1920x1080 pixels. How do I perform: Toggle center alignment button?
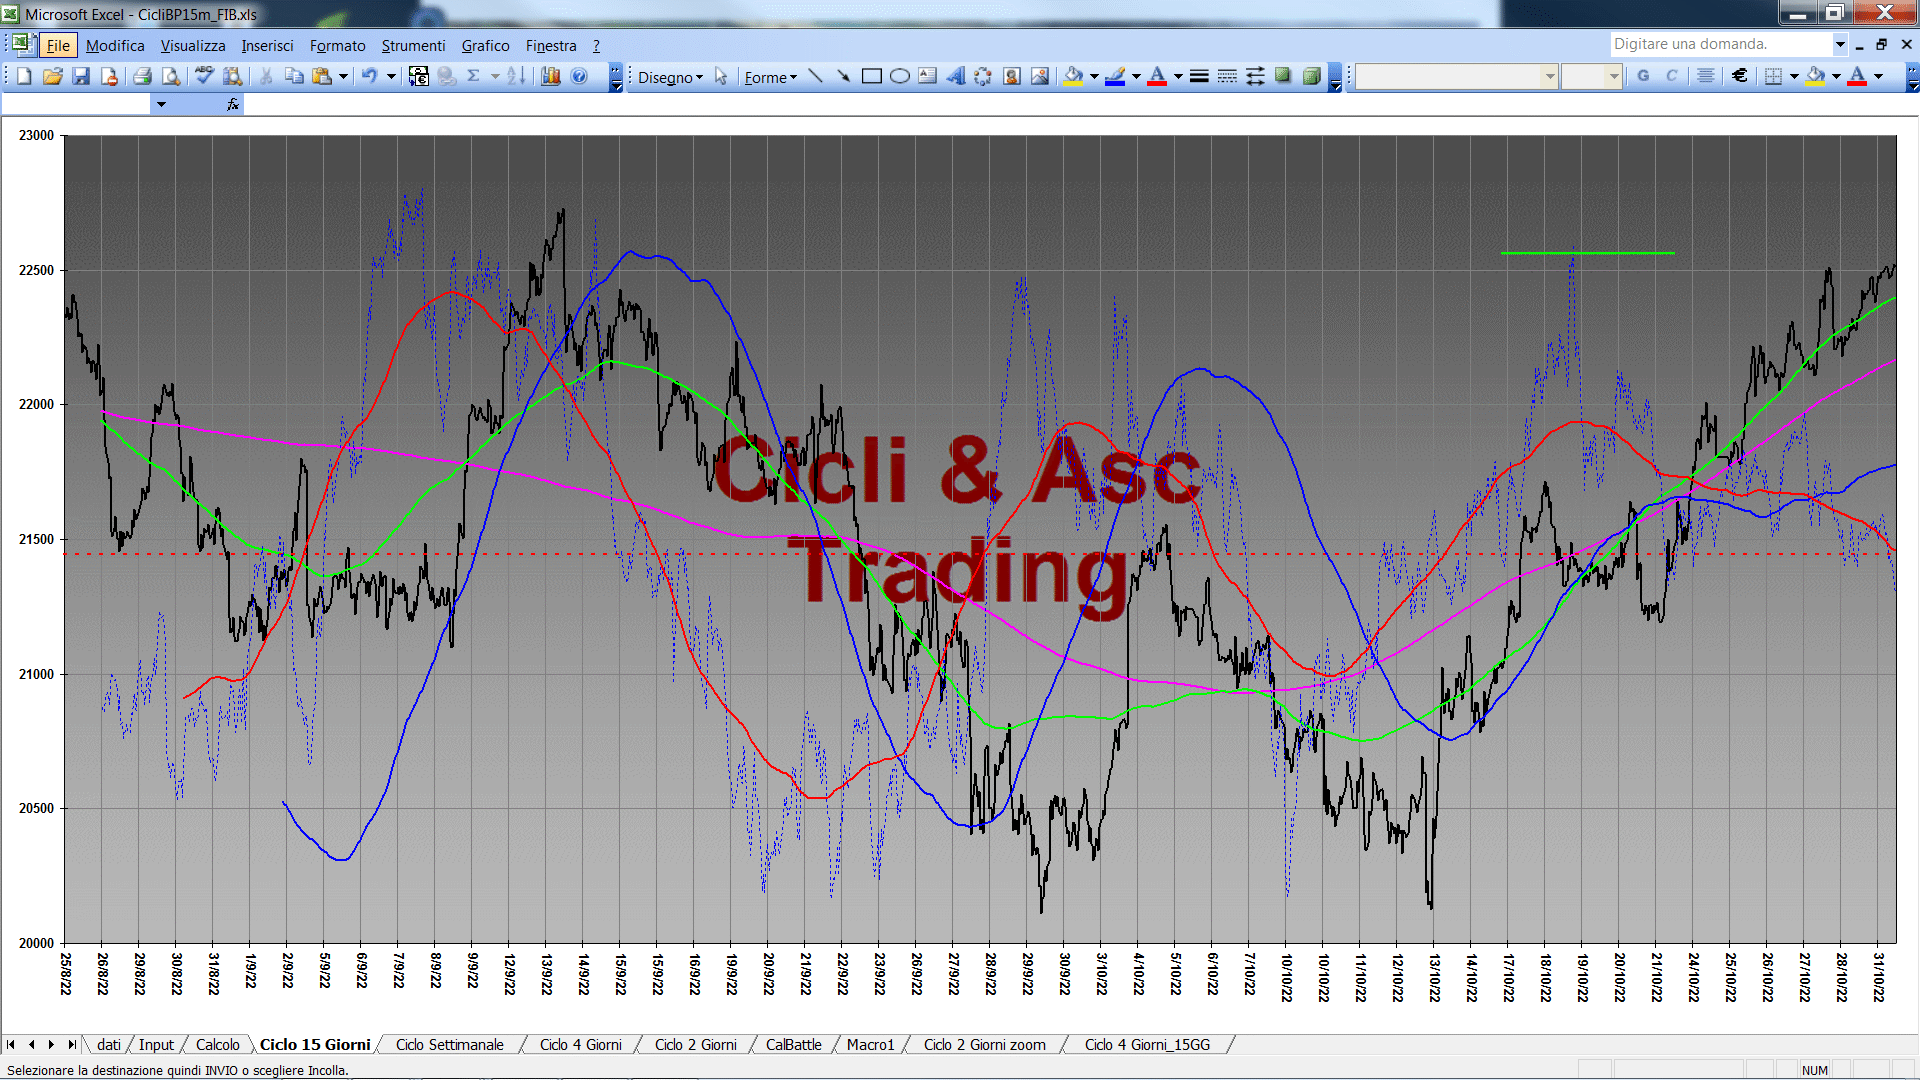click(x=1706, y=76)
